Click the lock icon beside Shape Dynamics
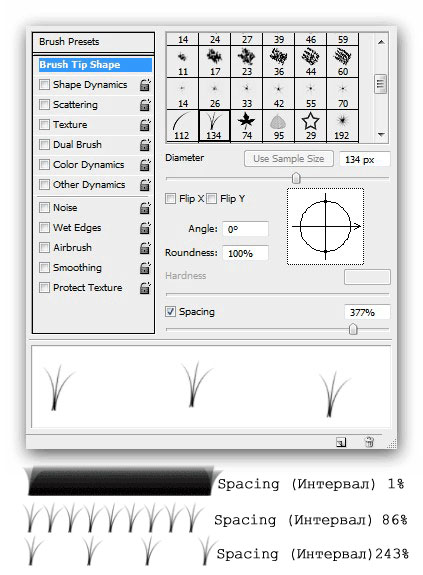Screen dimensions: 423x575 pos(145,85)
